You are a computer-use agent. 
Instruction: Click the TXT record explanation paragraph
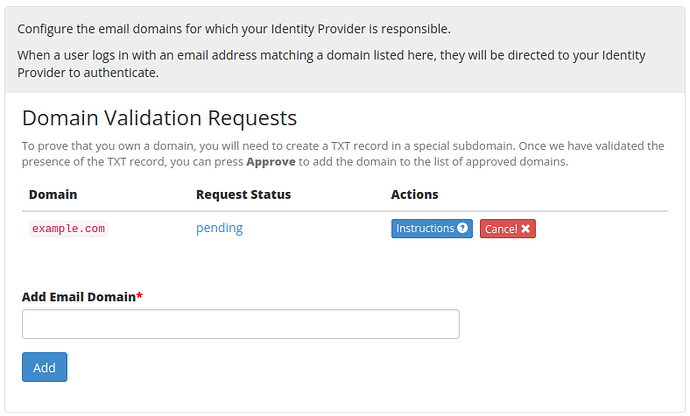tap(343, 154)
